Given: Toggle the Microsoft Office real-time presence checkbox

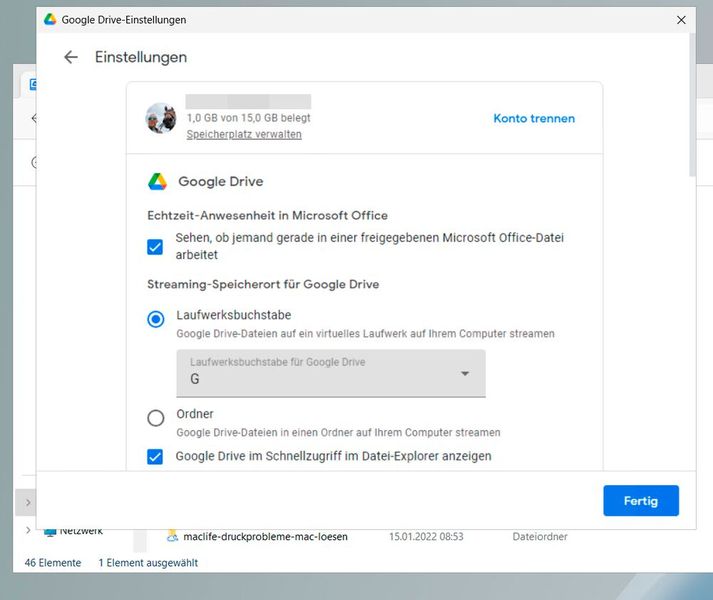Looking at the screenshot, I should click(x=155, y=247).
